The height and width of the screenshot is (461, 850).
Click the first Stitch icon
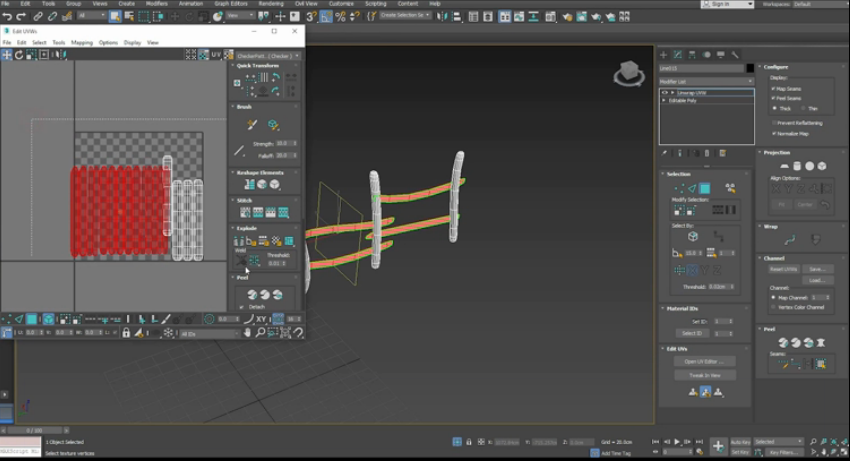pos(245,213)
